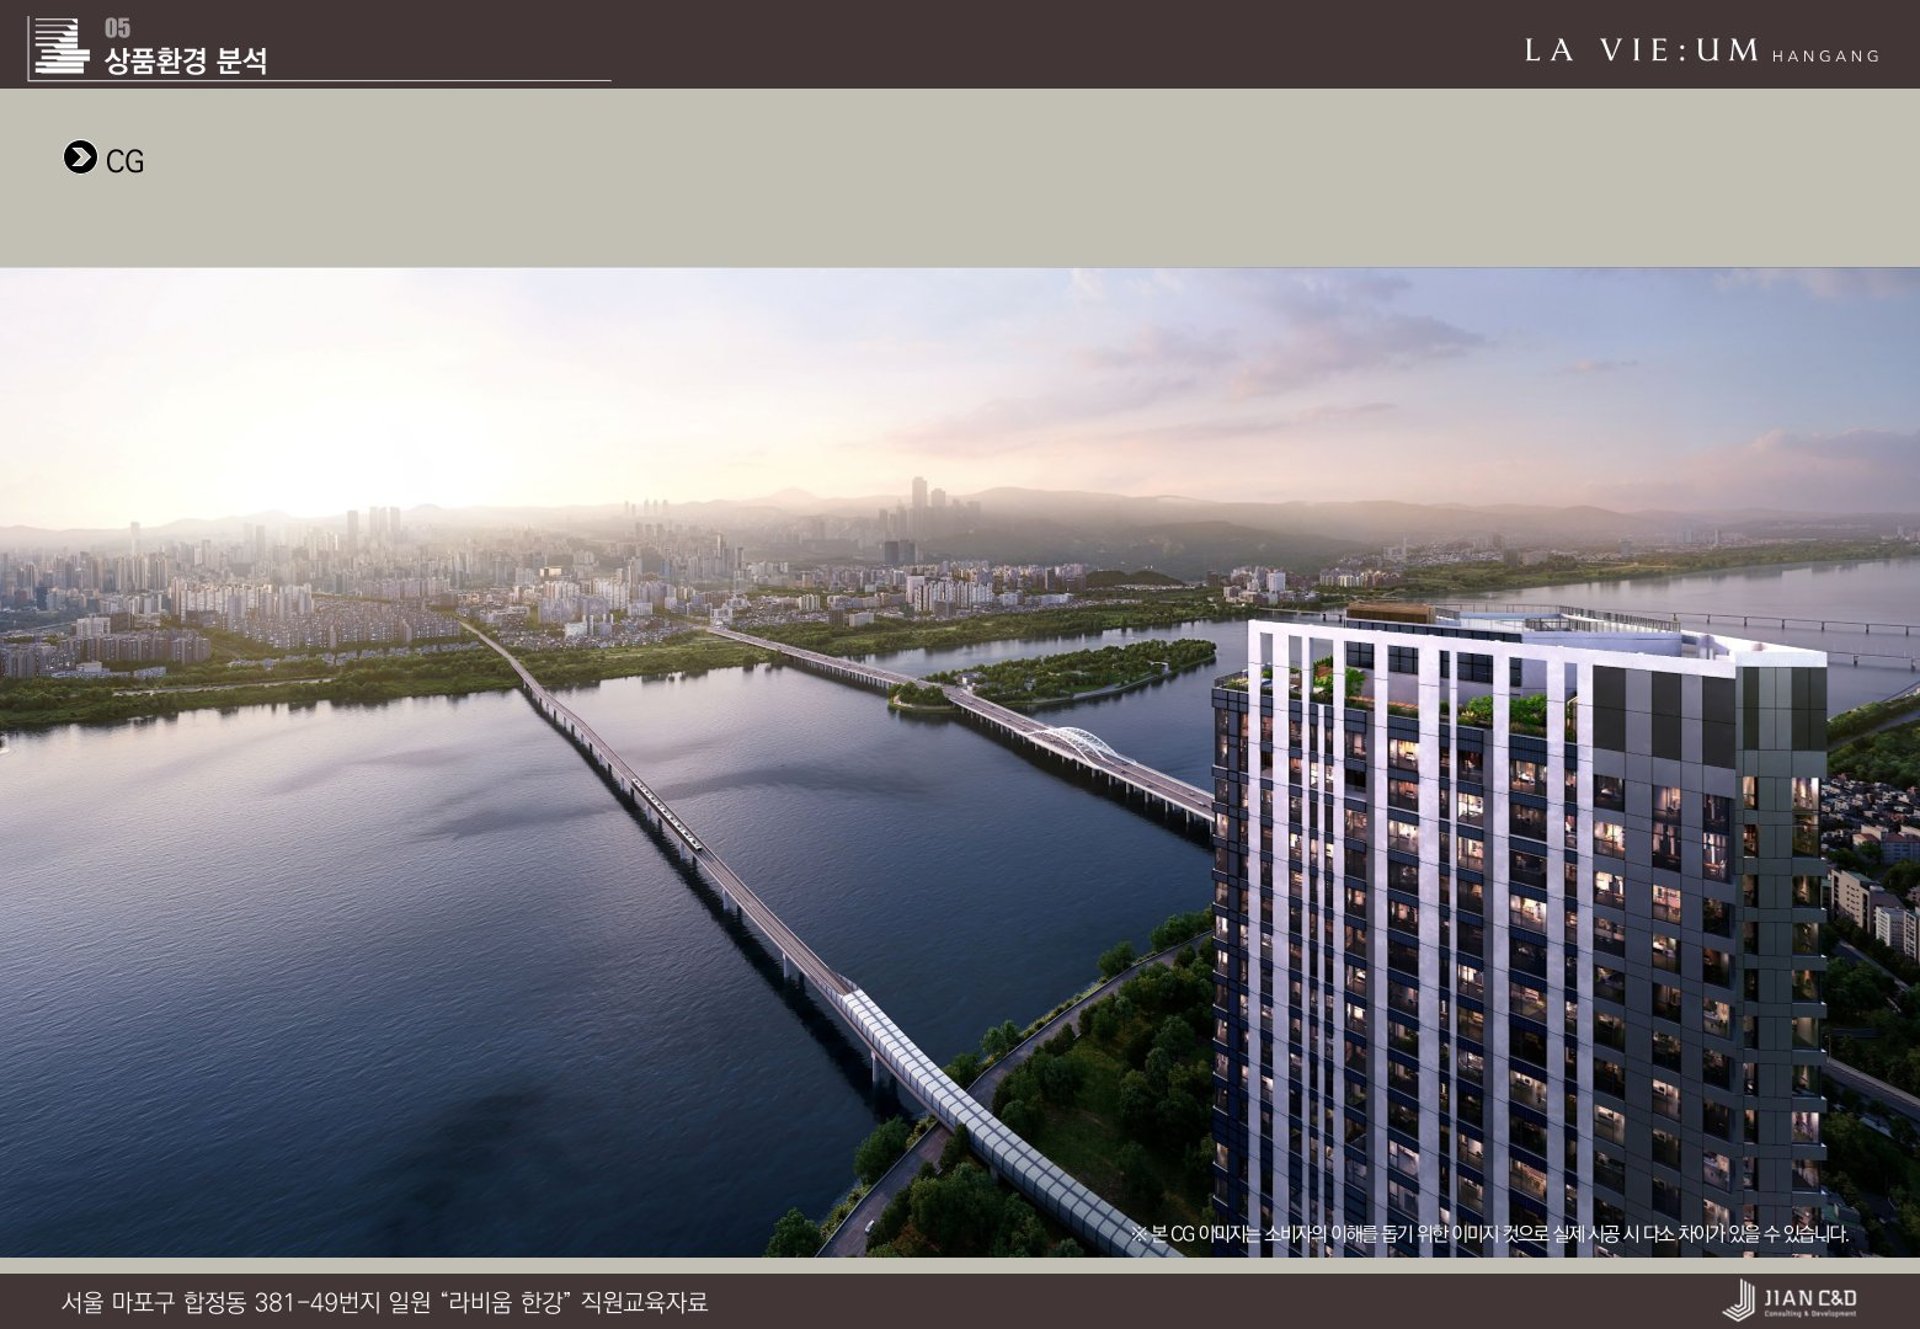Click the 상품환경 분석 slide title
The image size is (1920, 1329).
pyautogui.click(x=186, y=61)
